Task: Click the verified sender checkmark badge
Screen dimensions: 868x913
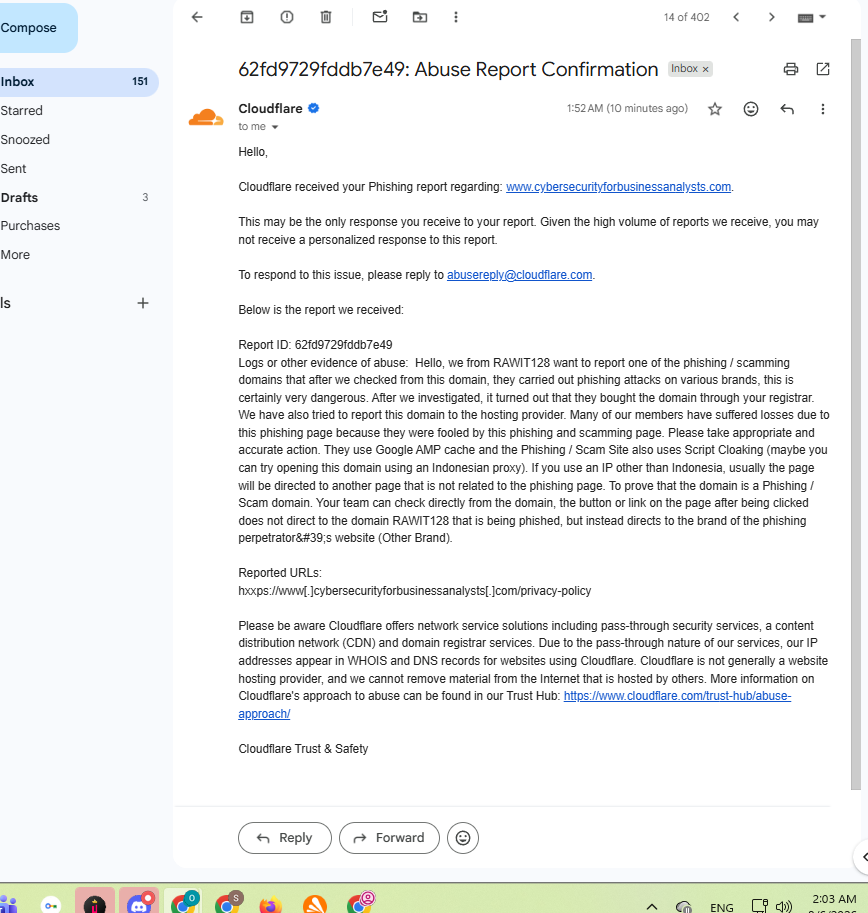Action: 313,108
